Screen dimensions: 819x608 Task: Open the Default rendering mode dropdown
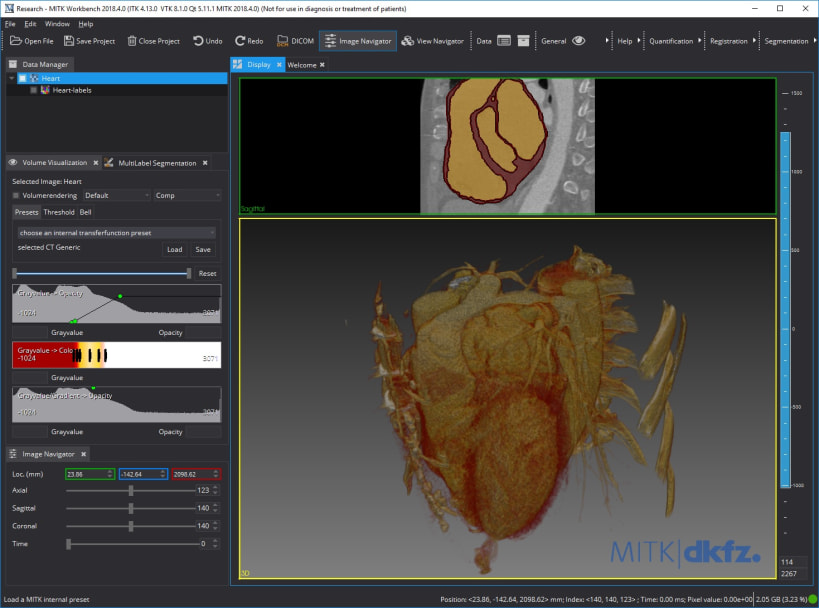(116, 195)
